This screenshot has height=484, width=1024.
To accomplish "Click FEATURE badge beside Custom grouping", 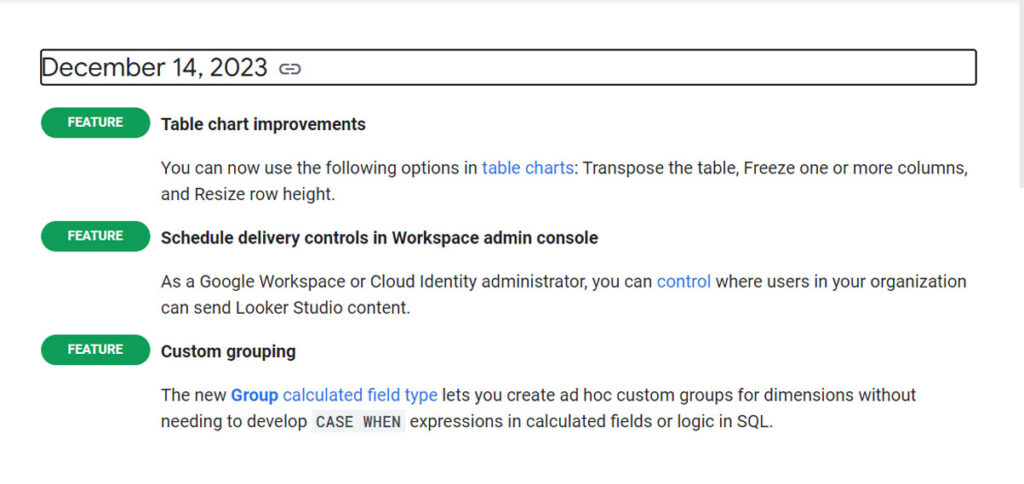I will point(95,349).
